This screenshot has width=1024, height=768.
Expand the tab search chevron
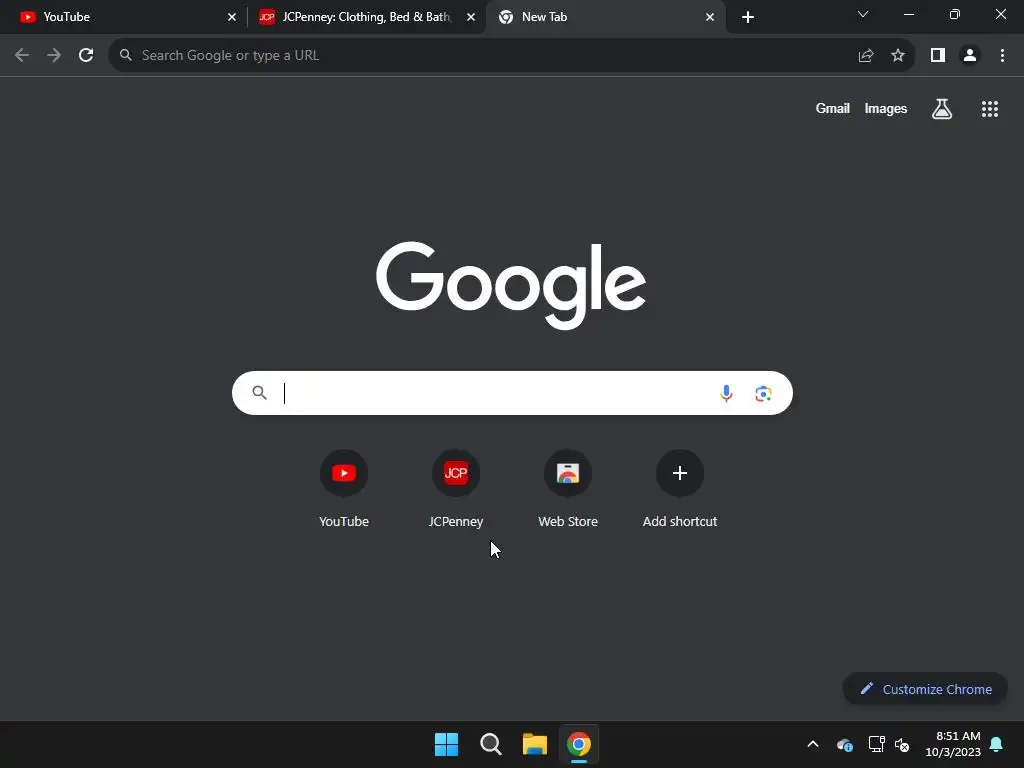pyautogui.click(x=863, y=14)
